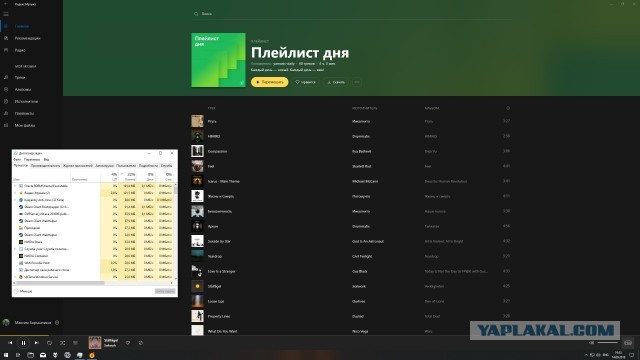
Task: Click Скачать to download the playlist
Action: [x=336, y=82]
